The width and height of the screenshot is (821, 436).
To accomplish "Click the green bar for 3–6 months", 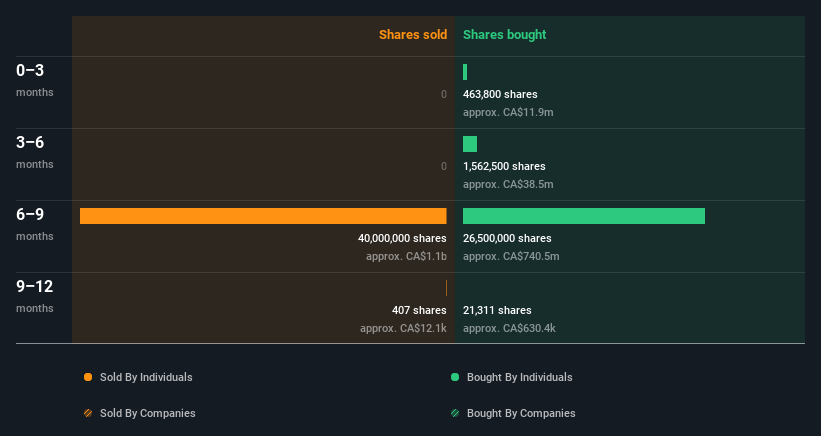I will [470, 144].
